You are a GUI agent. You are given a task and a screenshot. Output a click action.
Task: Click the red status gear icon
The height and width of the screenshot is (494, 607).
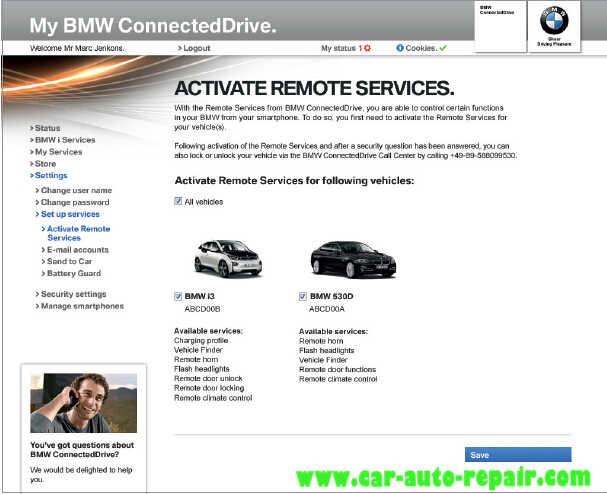(367, 48)
